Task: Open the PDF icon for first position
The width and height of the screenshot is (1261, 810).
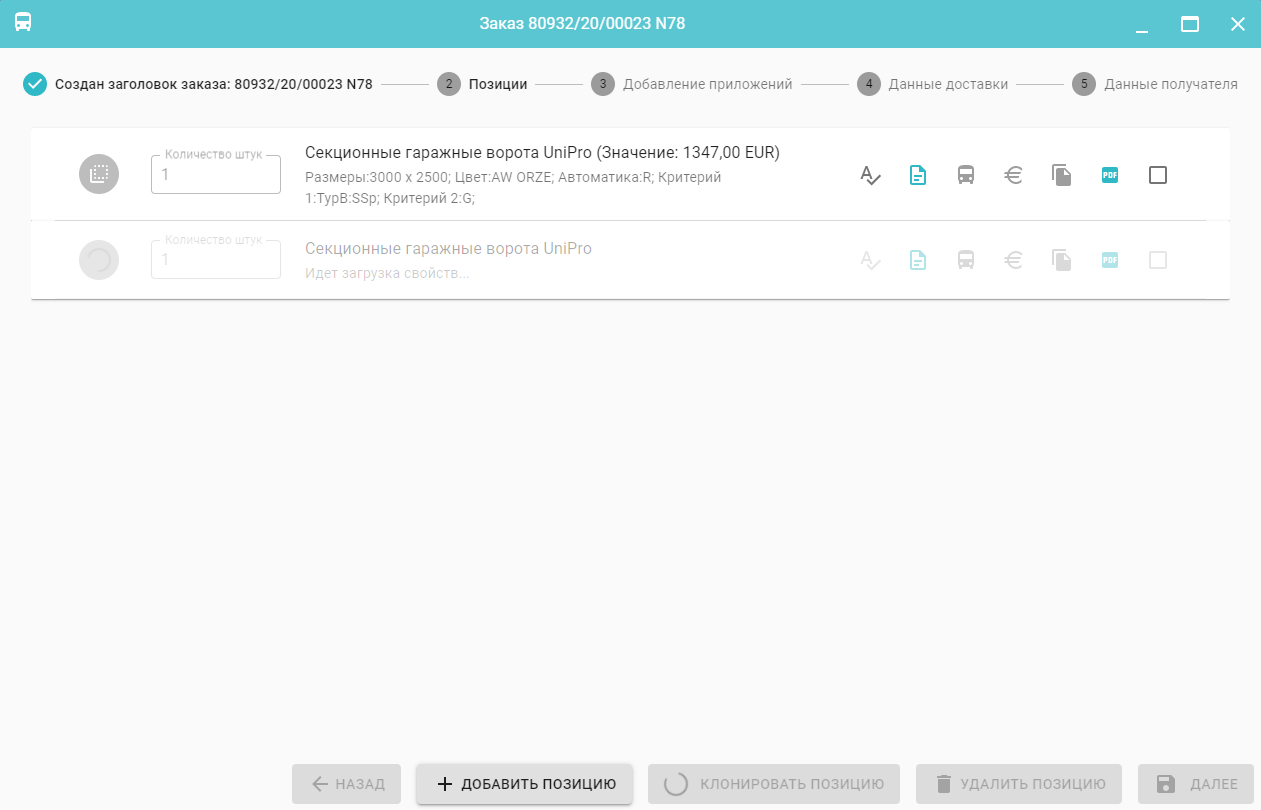Action: [x=1109, y=175]
